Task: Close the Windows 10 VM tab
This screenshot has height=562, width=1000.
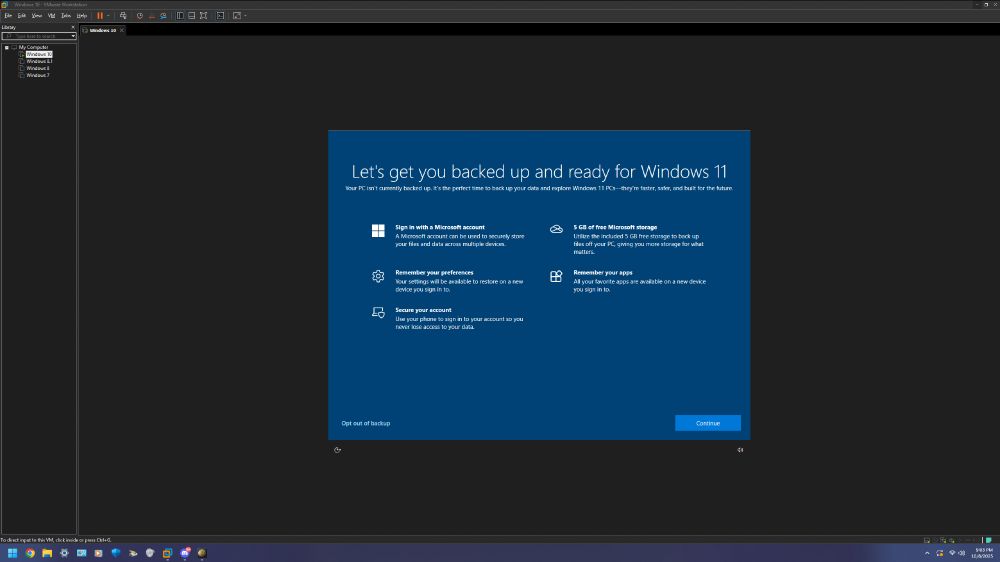Action: [x=122, y=30]
